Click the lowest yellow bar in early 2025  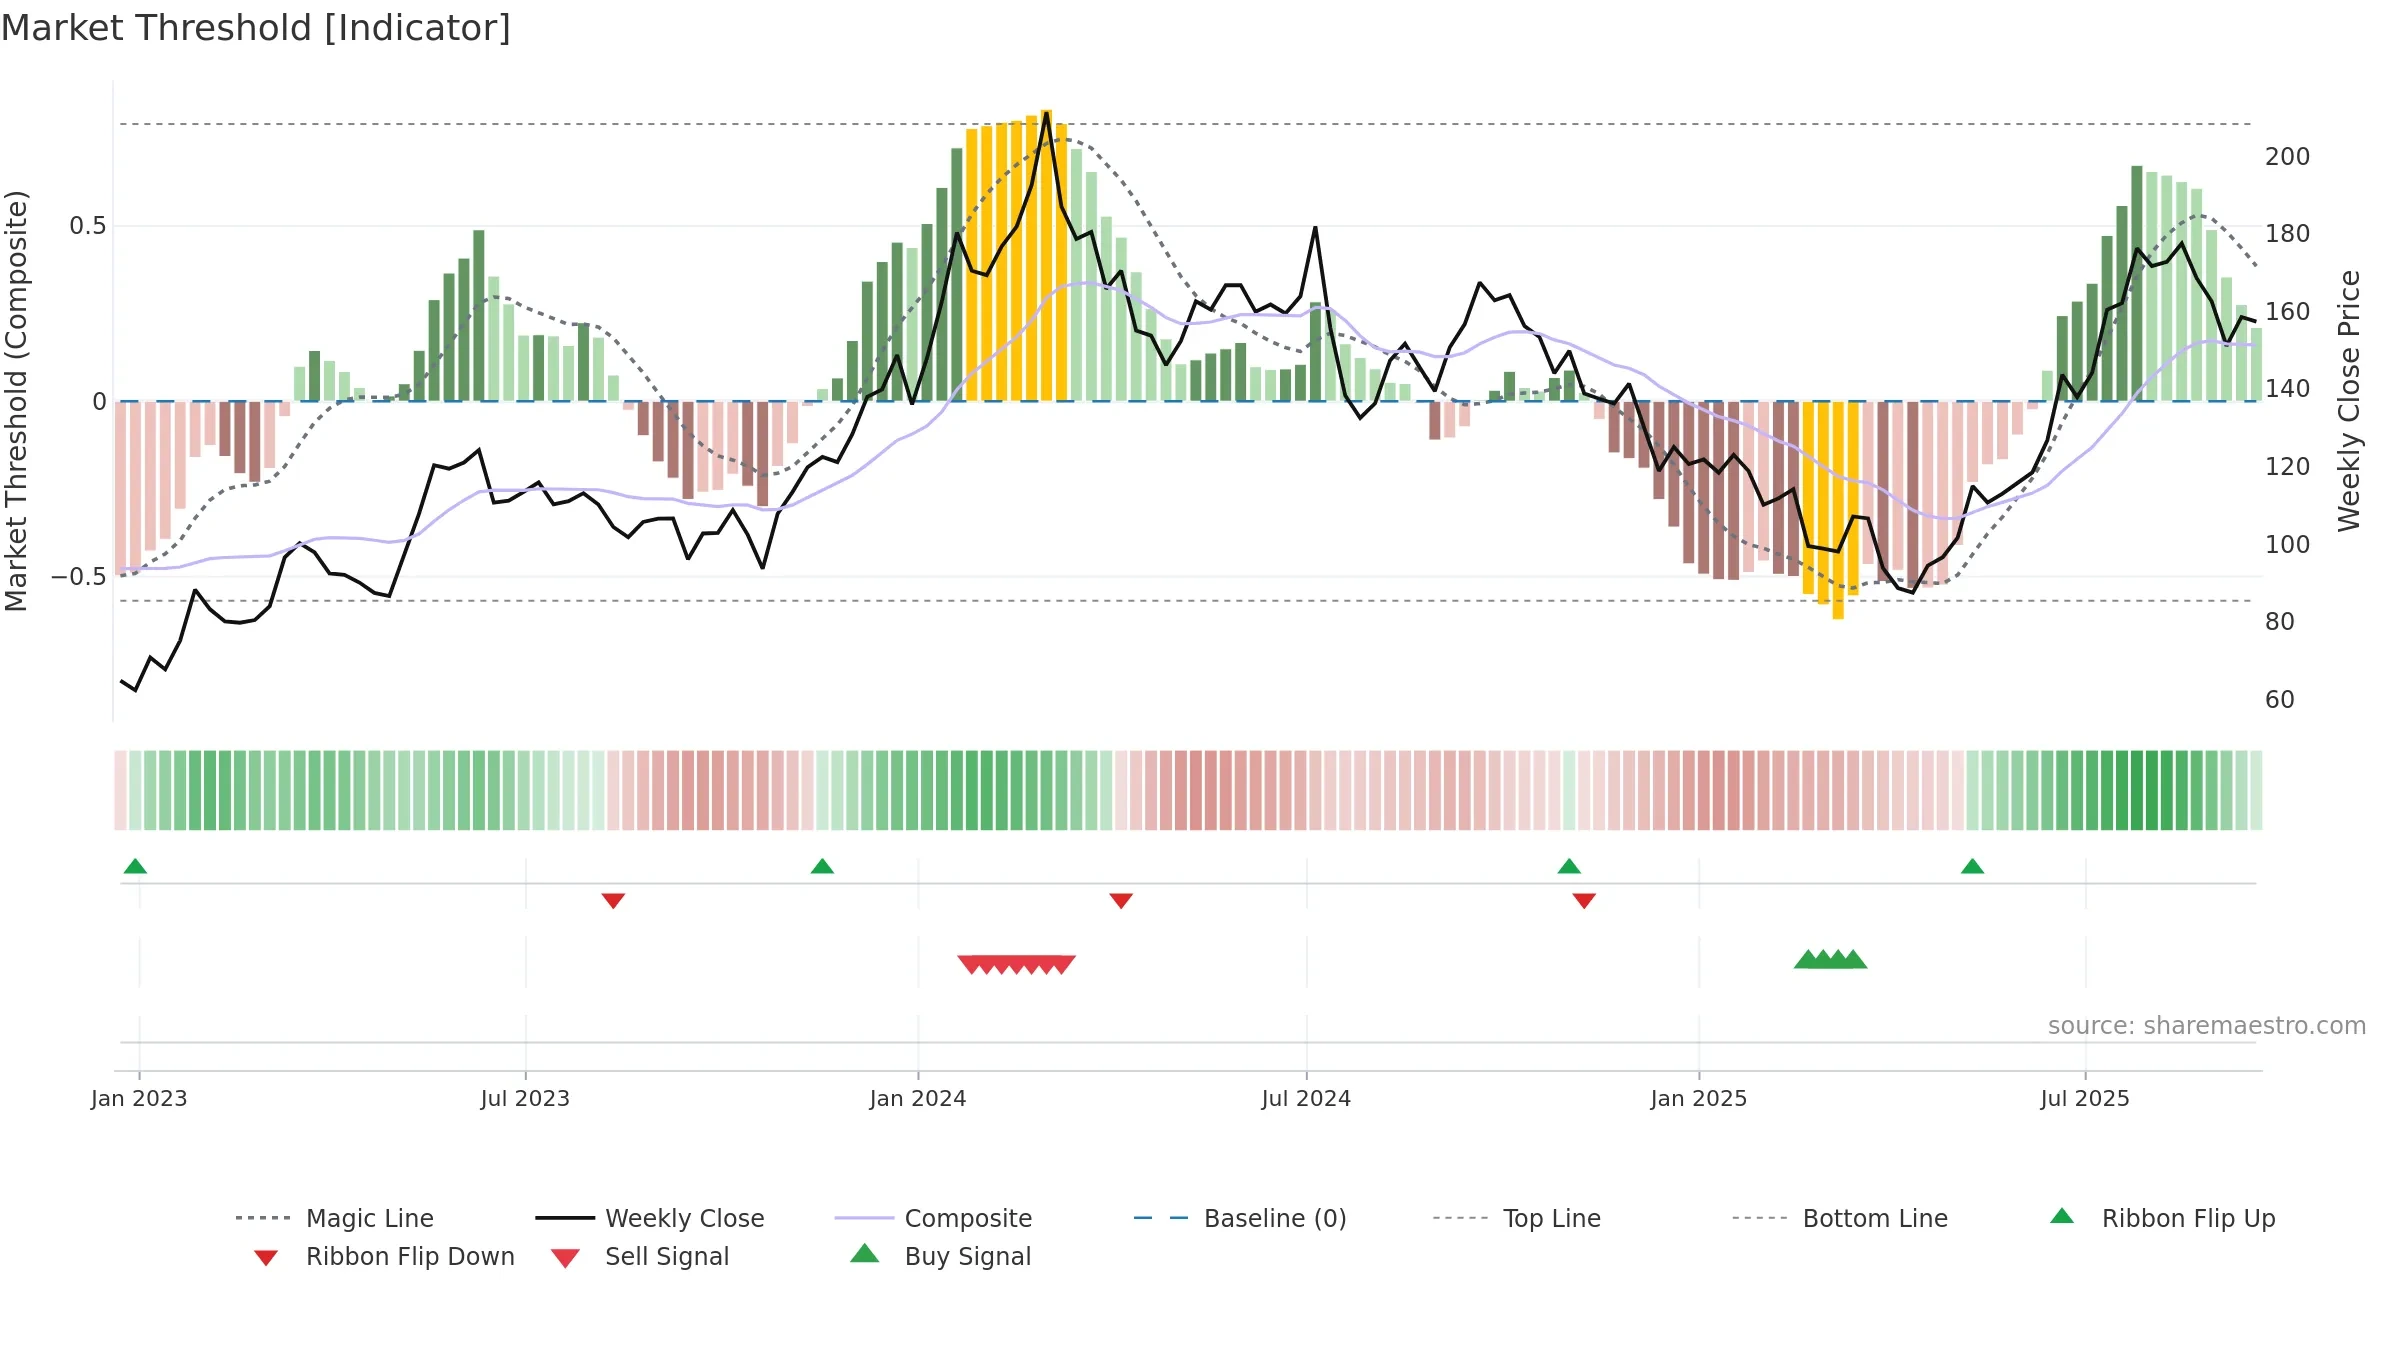[1838, 510]
